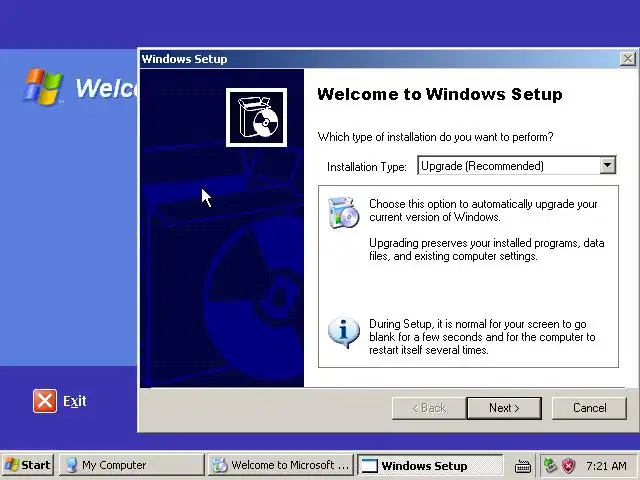Open the Installation Type dropdown arrow
Image resolution: width=640 pixels, height=480 pixels.
(x=607, y=165)
